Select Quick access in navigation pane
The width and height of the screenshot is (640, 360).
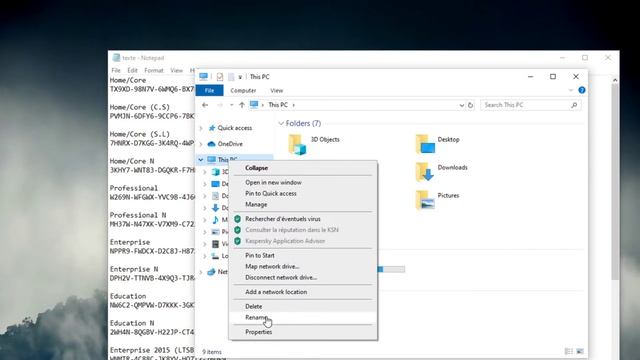pos(235,128)
